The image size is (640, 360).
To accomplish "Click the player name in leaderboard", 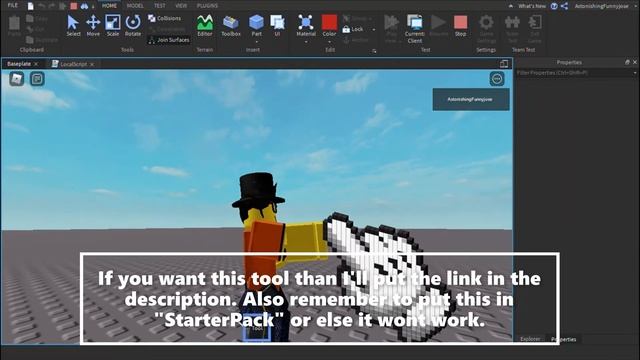I will click(471, 100).
